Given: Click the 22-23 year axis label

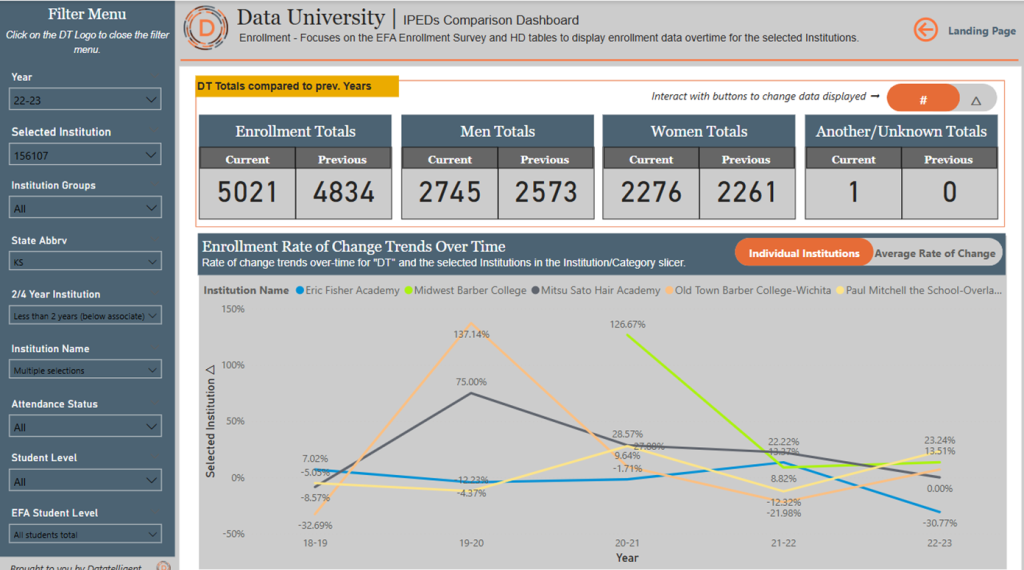Looking at the screenshot, I should pos(940,543).
